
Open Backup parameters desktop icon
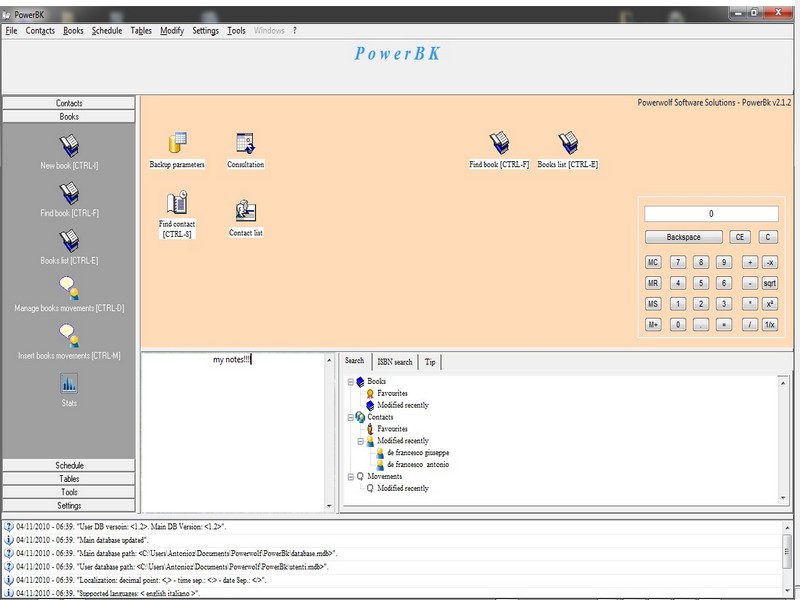pyautogui.click(x=177, y=144)
